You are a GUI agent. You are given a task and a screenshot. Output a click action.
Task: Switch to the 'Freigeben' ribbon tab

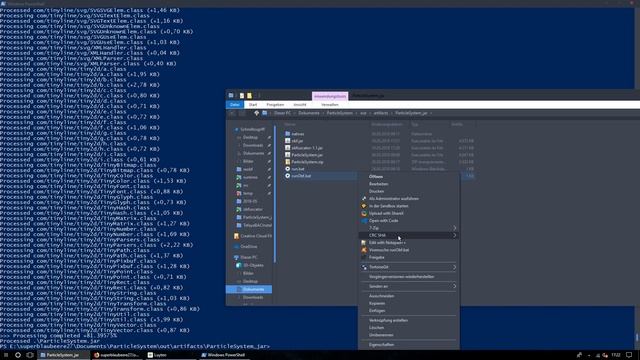(275, 105)
